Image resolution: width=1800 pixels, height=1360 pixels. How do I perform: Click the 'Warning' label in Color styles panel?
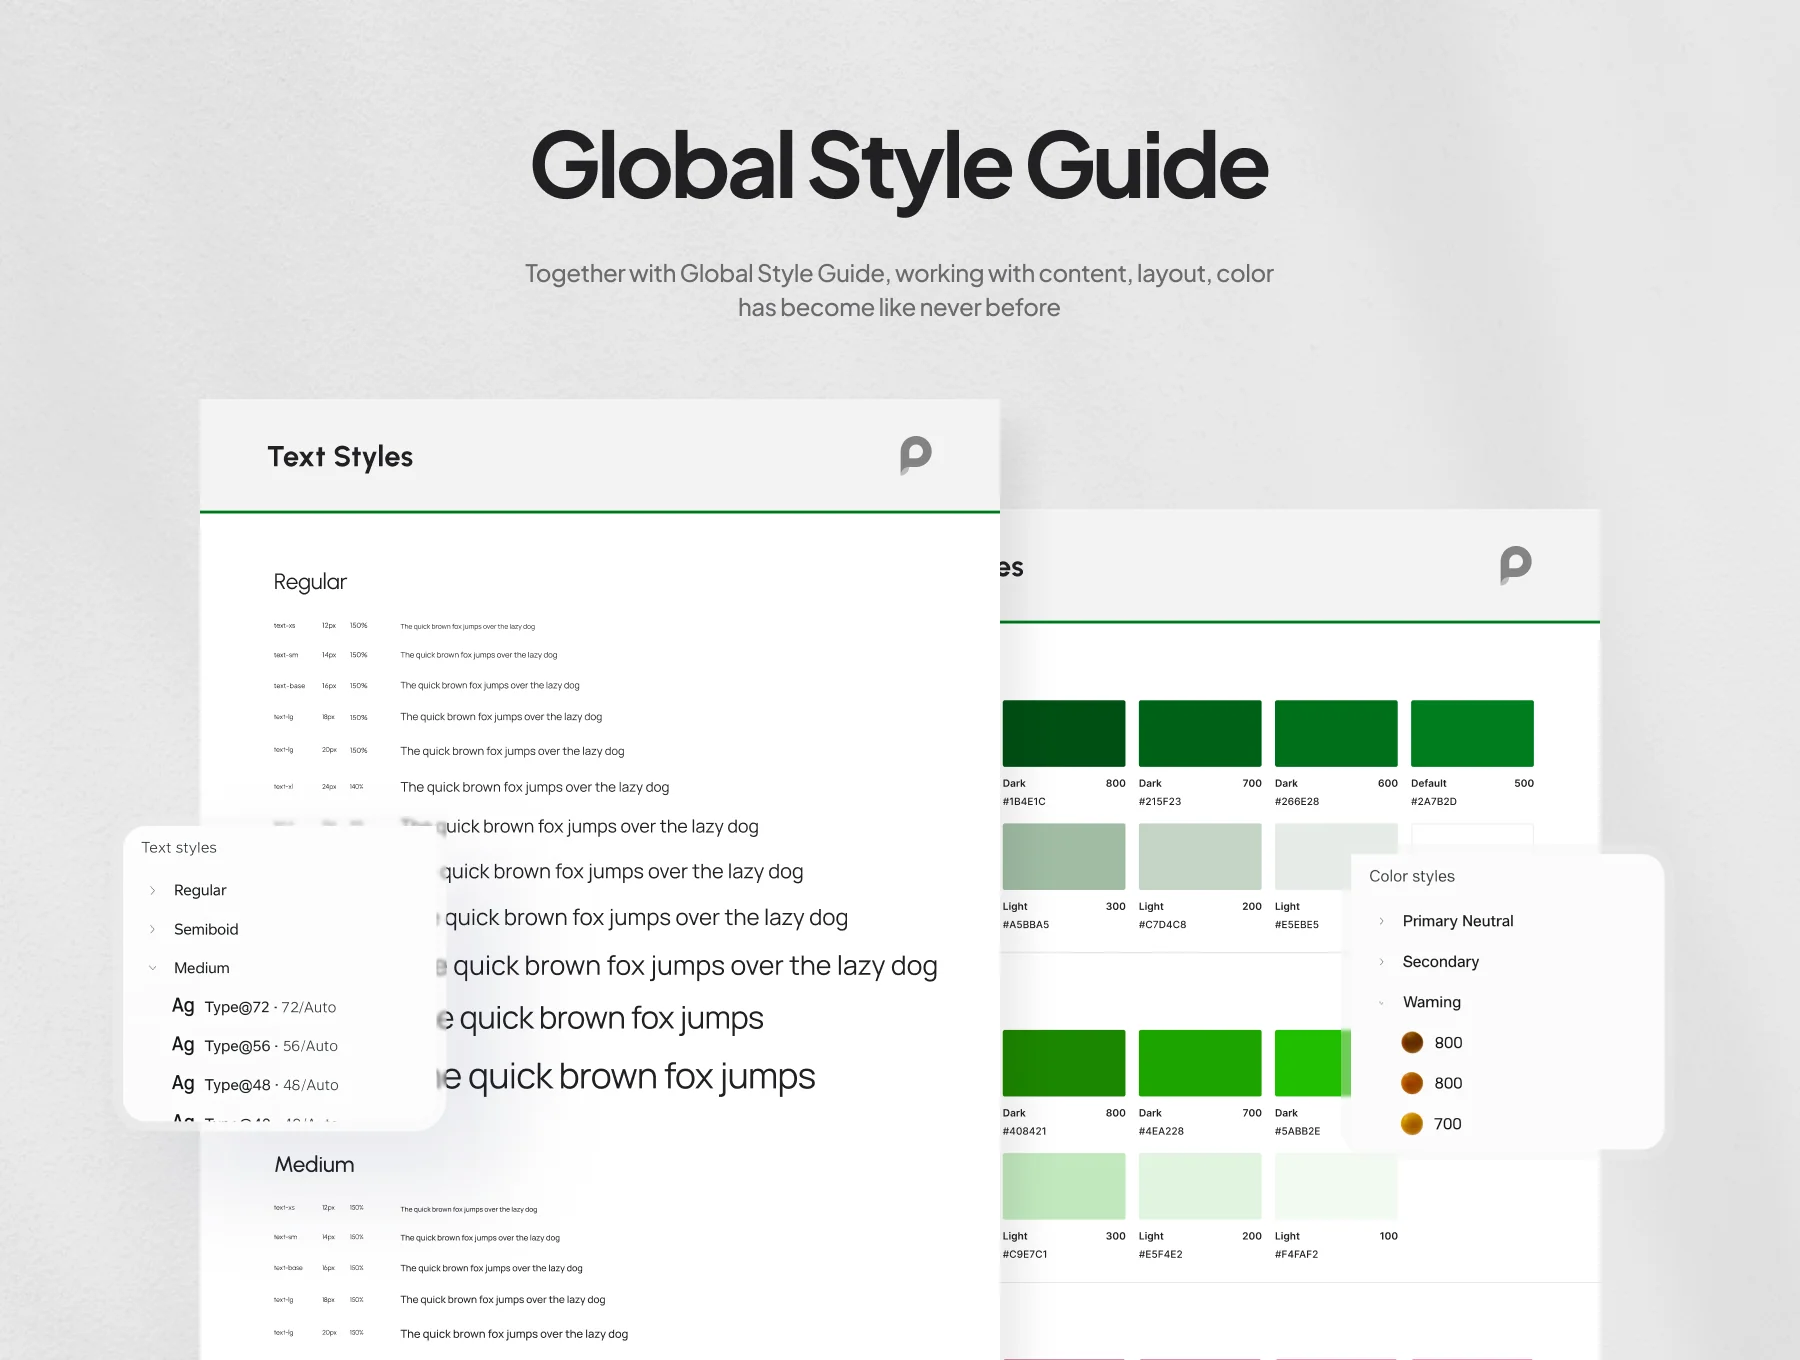(x=1431, y=1002)
